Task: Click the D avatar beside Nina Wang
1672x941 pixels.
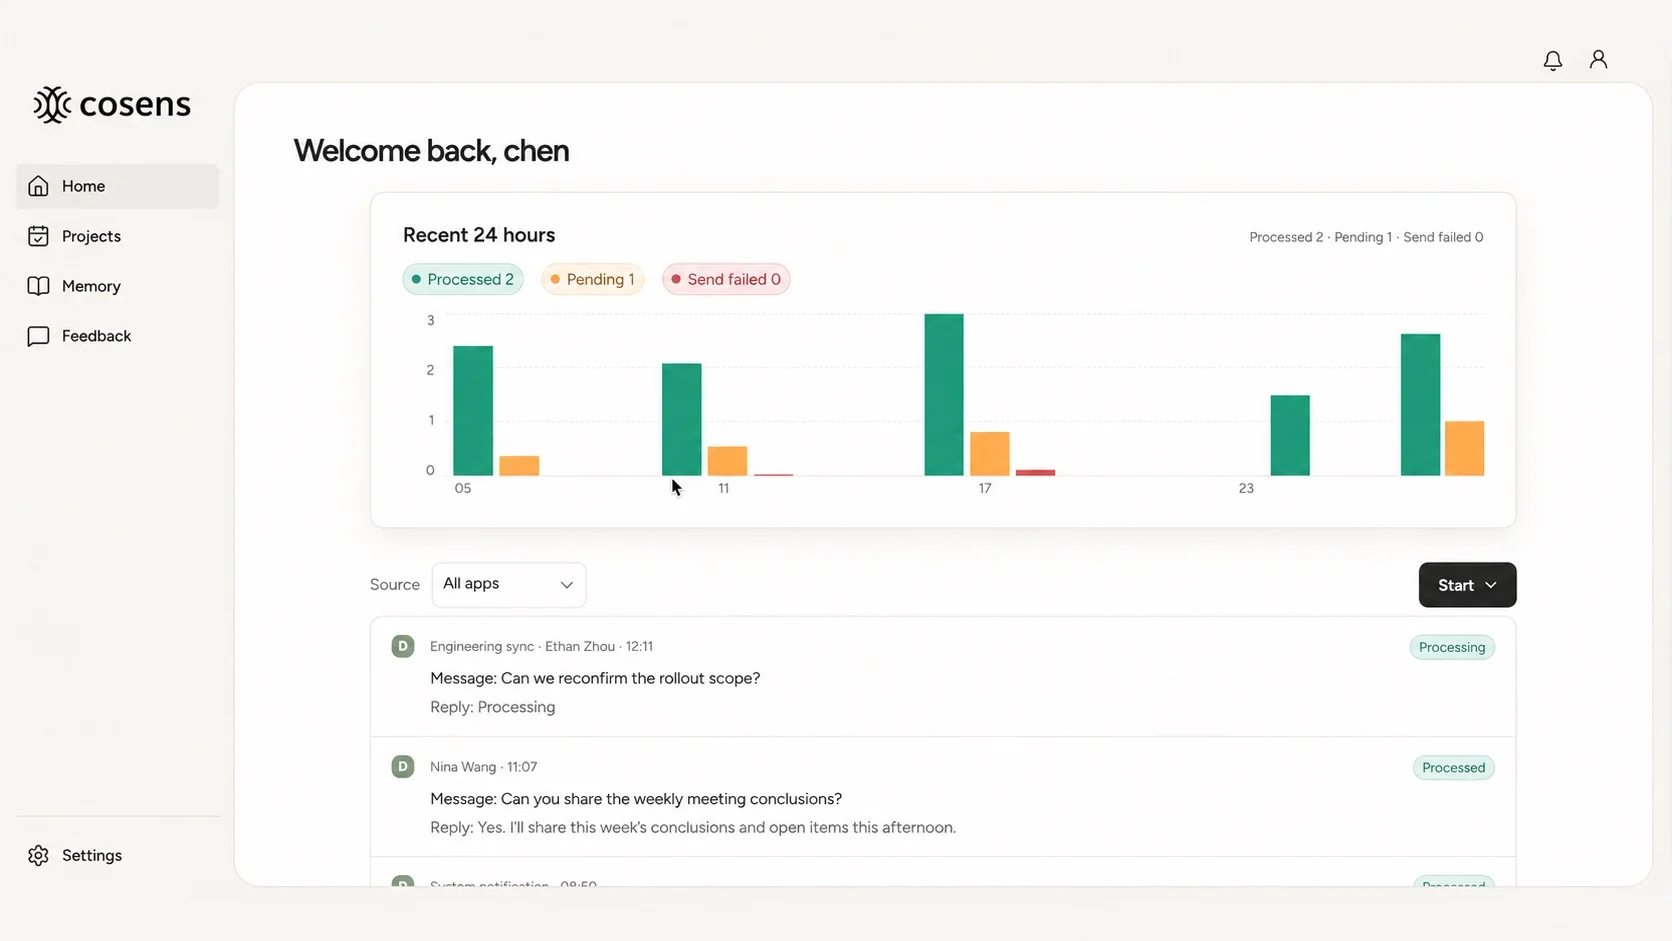Action: point(402,767)
